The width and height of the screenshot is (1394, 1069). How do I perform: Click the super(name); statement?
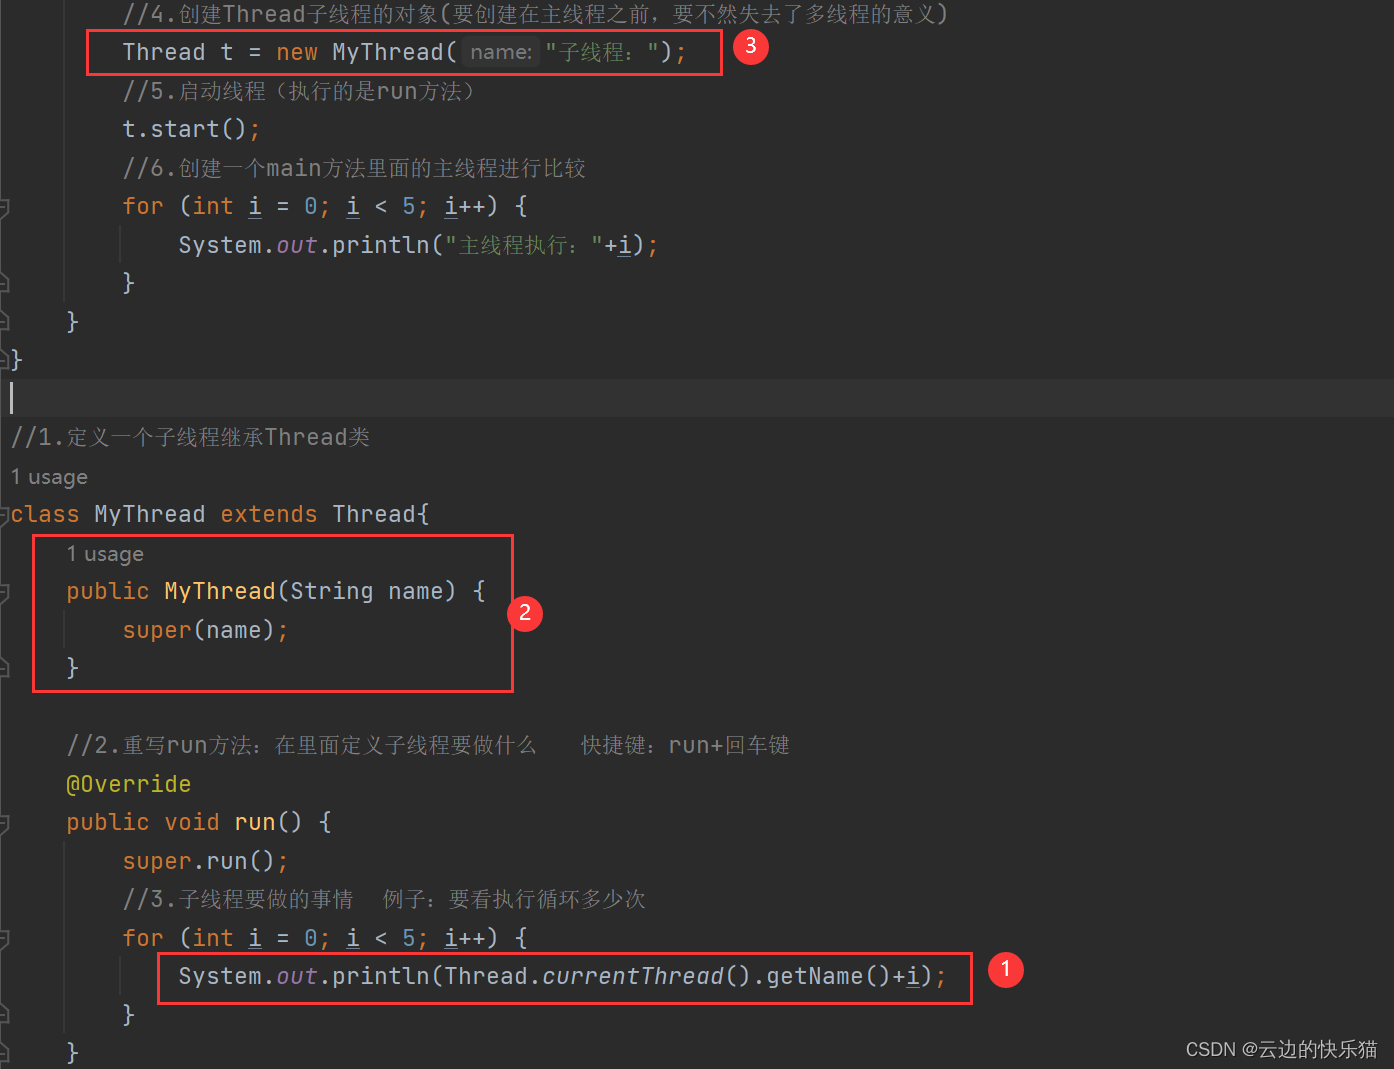(x=205, y=631)
